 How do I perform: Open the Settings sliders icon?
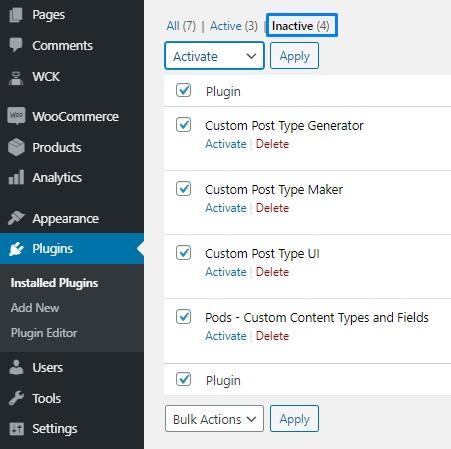(16, 429)
